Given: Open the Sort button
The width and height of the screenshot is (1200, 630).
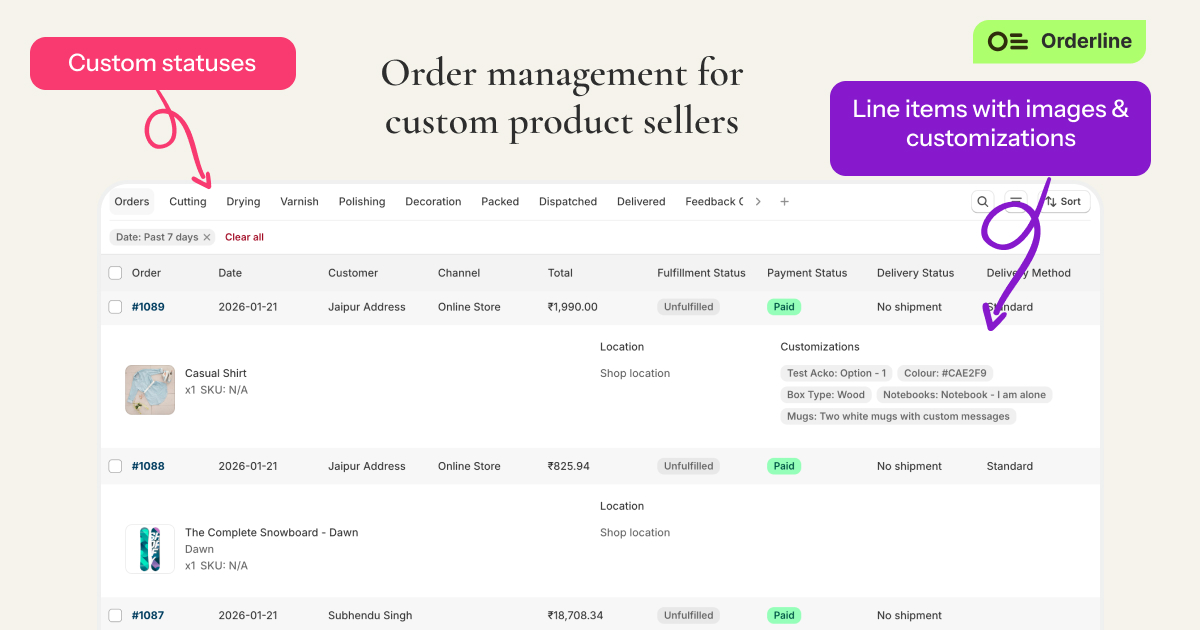Looking at the screenshot, I should [1063, 201].
